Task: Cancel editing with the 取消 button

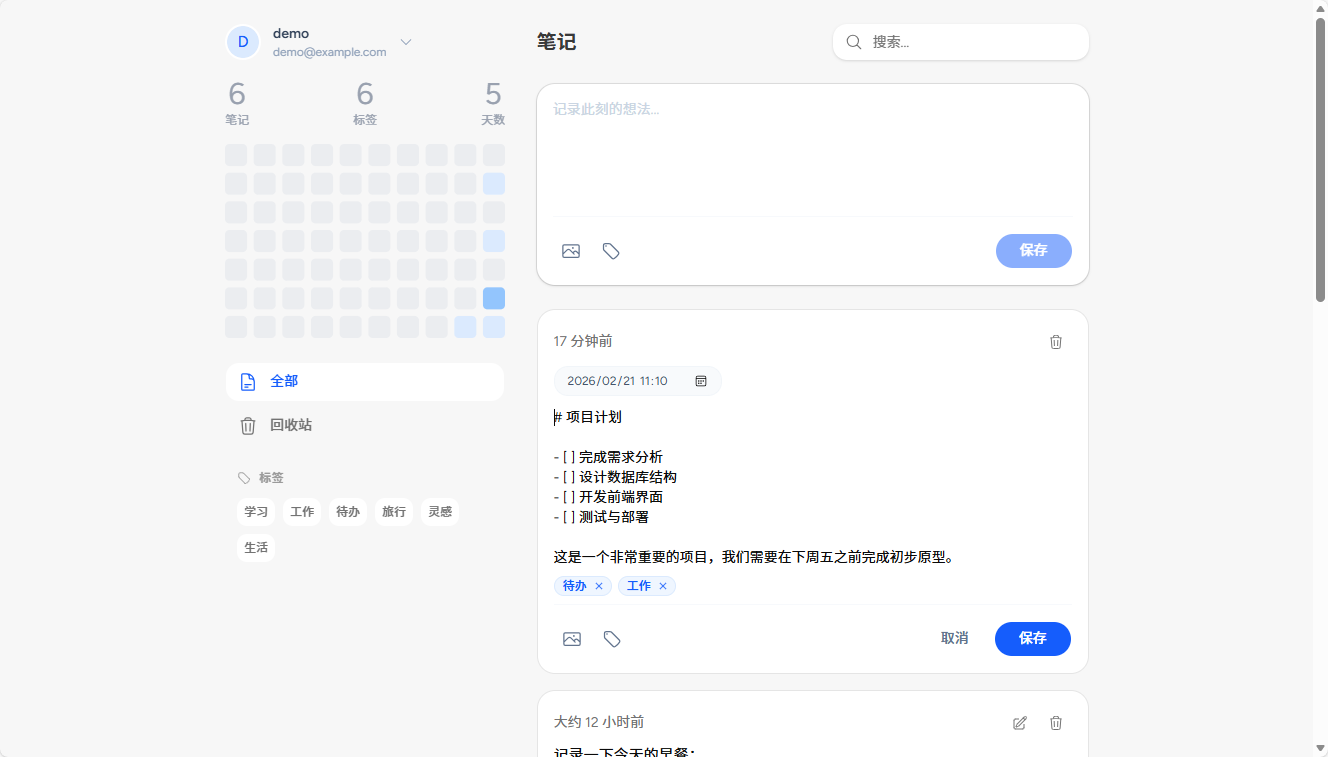Action: pyautogui.click(x=954, y=638)
